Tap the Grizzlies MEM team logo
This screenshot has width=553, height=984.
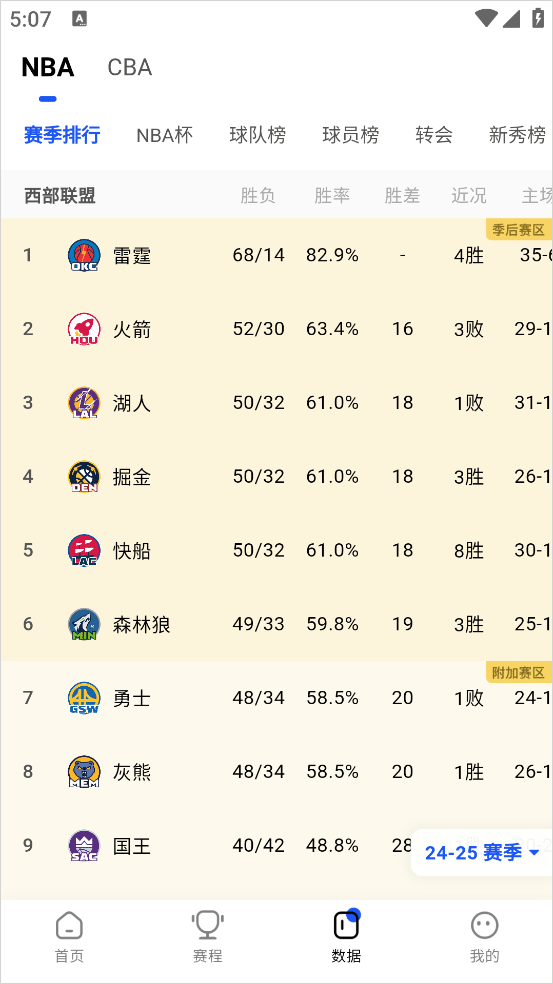pos(84,772)
